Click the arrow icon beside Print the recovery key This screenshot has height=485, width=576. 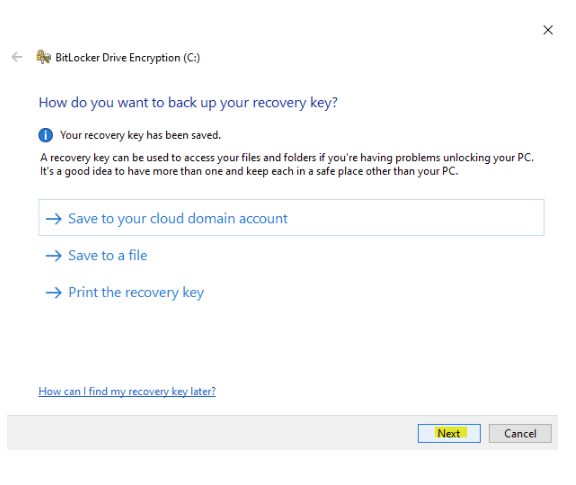(54, 292)
